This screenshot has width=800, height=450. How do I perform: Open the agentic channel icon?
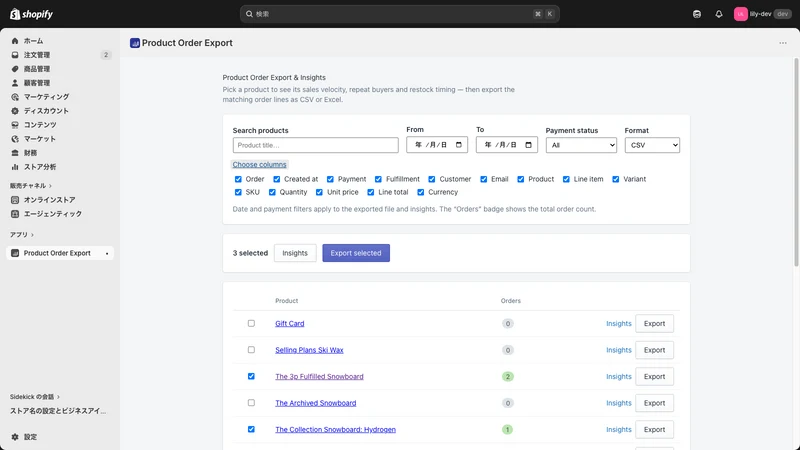point(15,214)
